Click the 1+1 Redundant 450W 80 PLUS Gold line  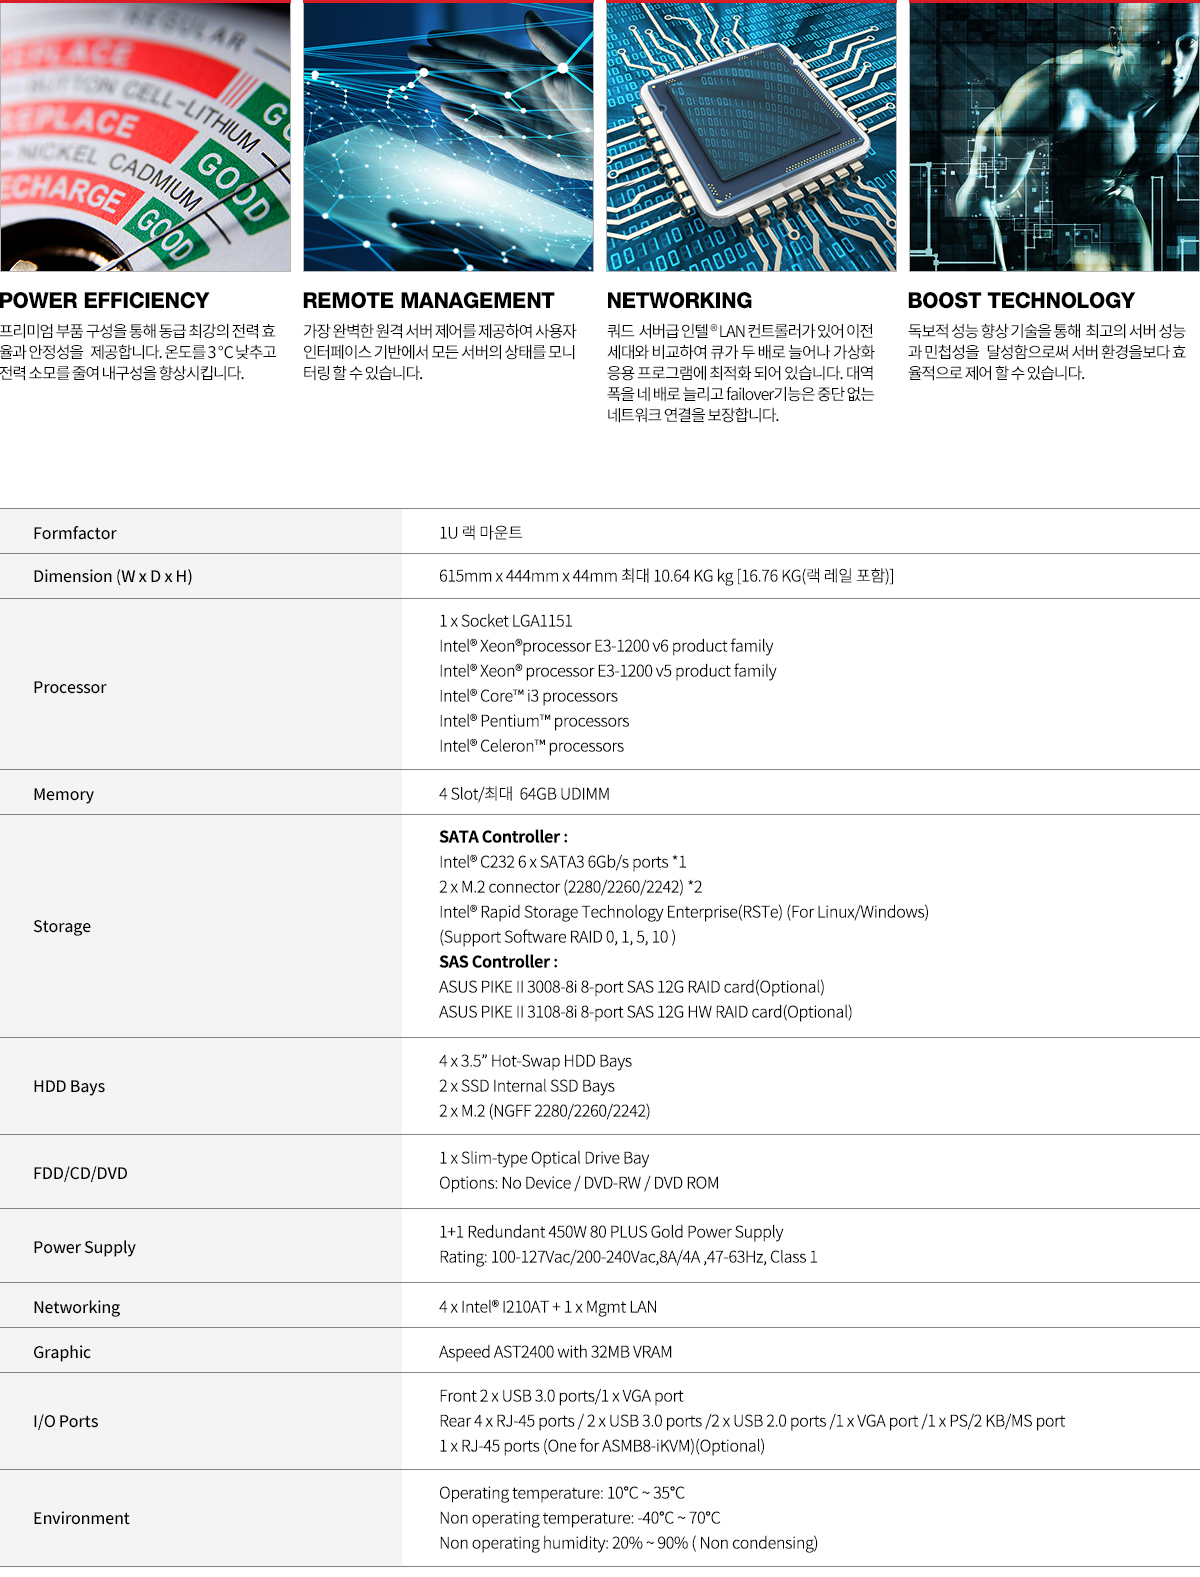coord(611,1232)
